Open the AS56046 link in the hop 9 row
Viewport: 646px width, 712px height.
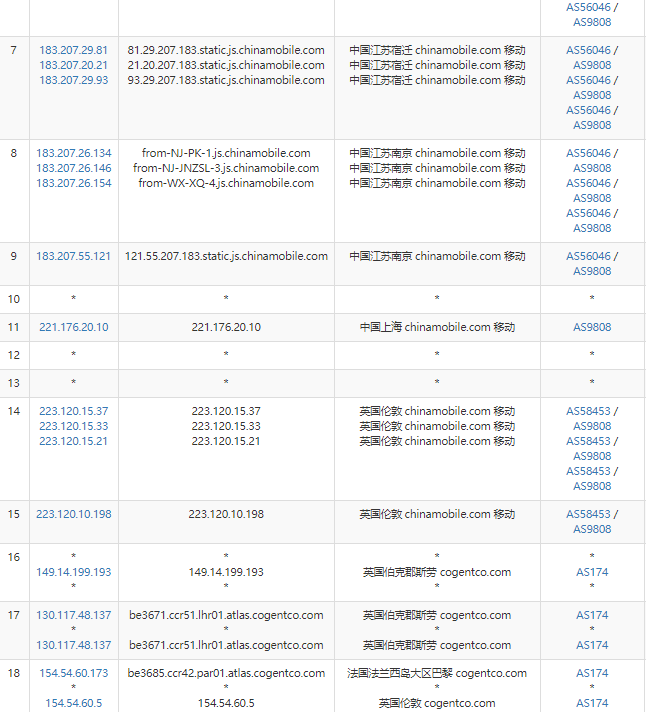click(588, 256)
